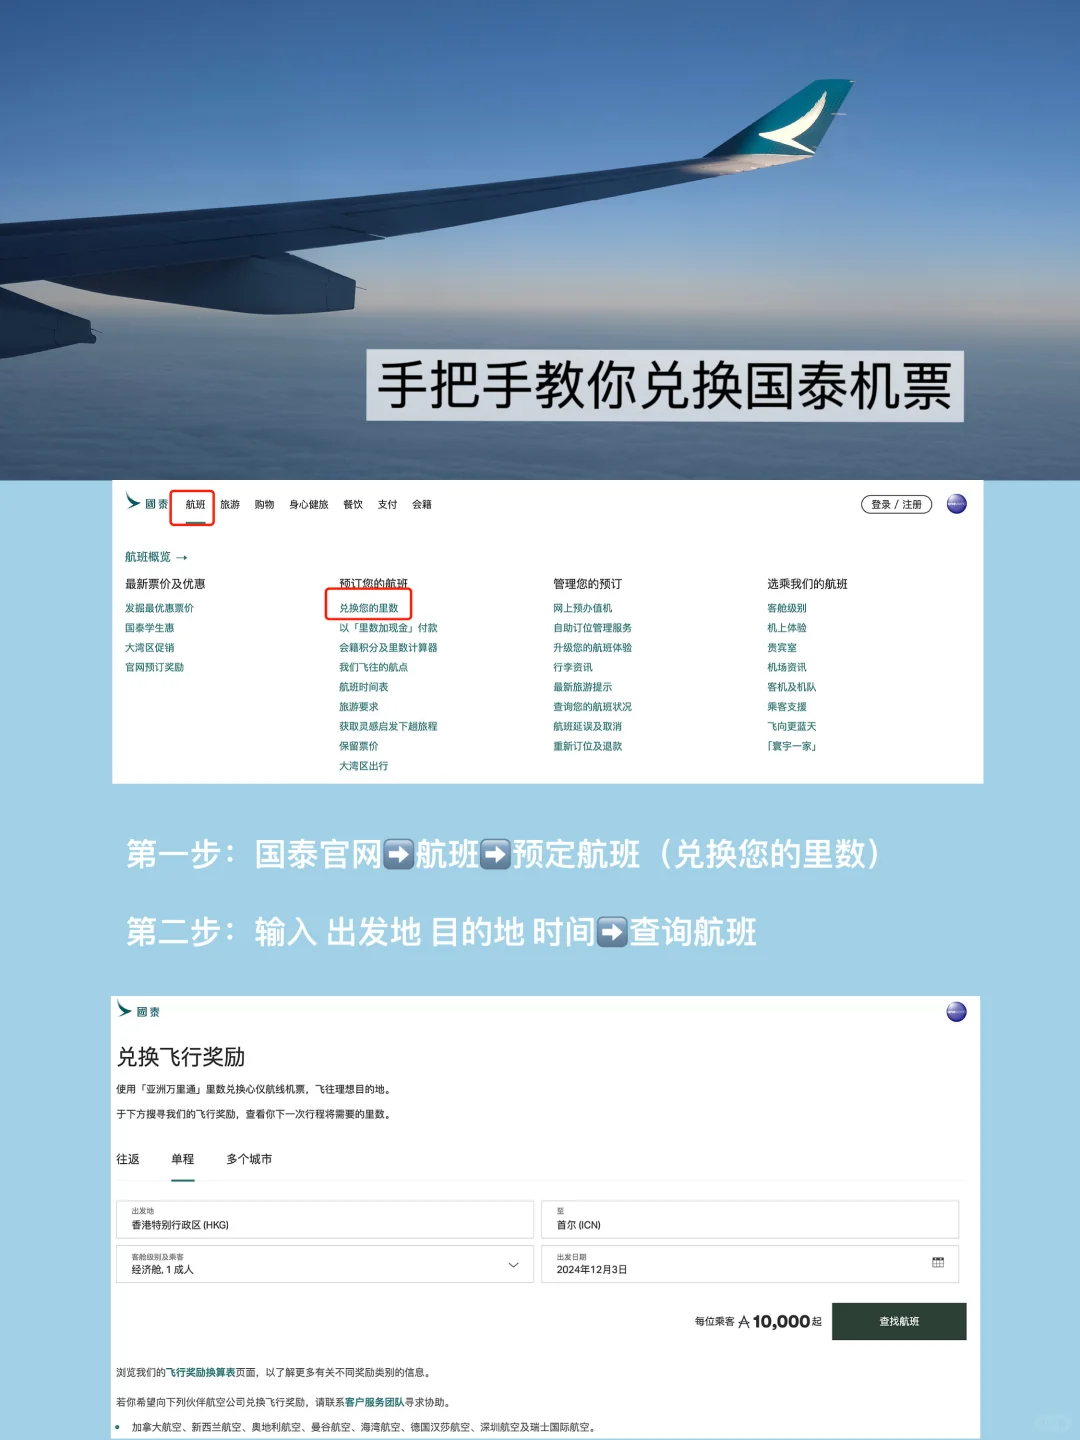Expand the 客舱级别及乘客 dropdown

(x=325, y=1264)
